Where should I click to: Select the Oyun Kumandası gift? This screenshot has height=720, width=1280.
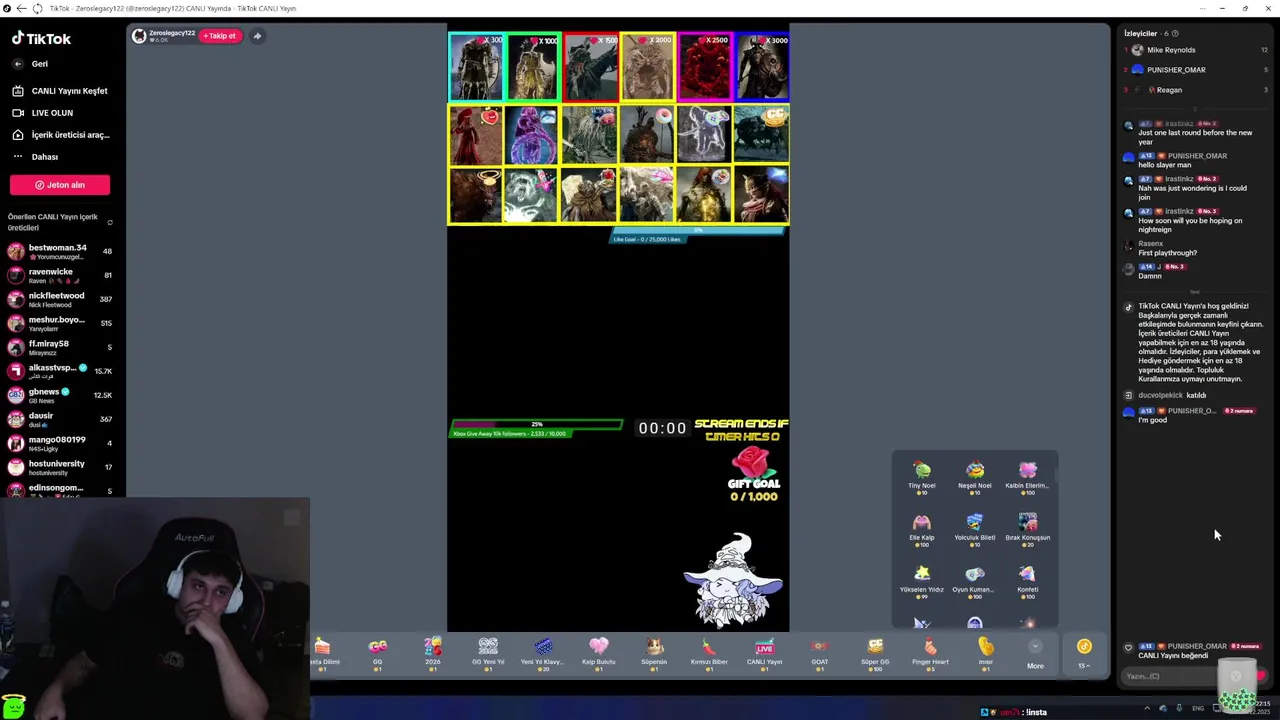point(975,582)
